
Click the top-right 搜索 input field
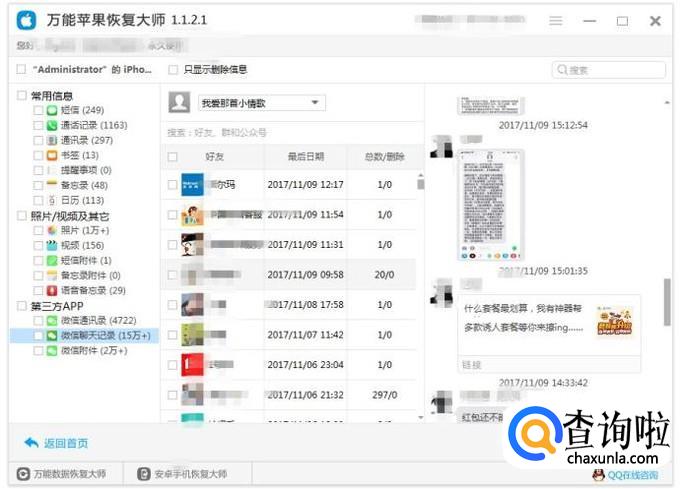[x=608, y=70]
